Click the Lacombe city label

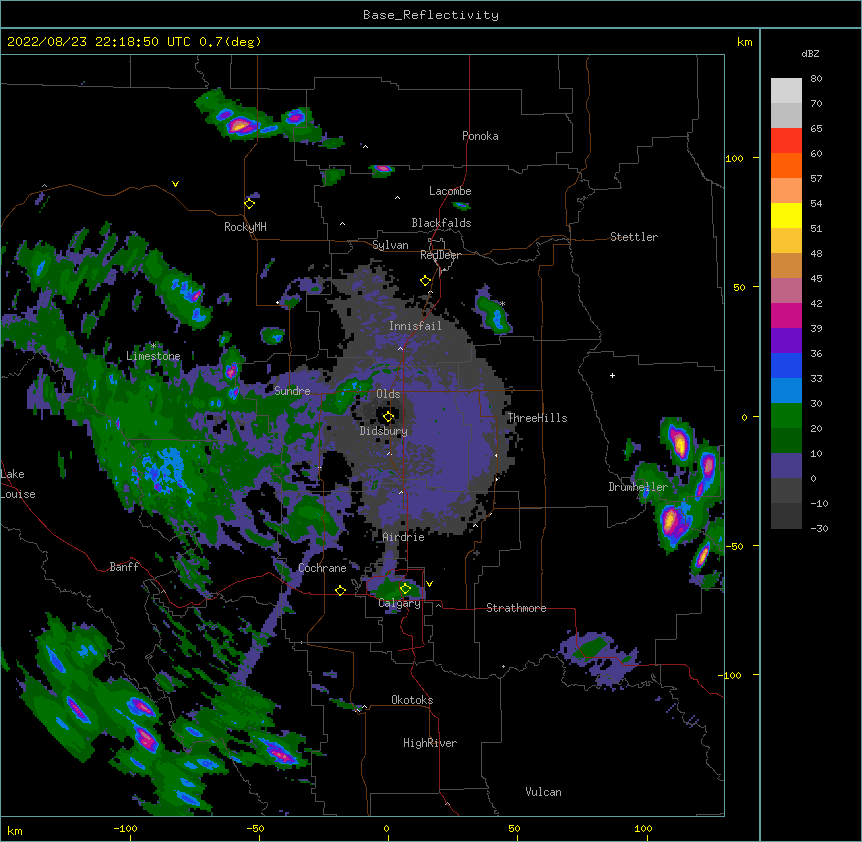[450, 191]
